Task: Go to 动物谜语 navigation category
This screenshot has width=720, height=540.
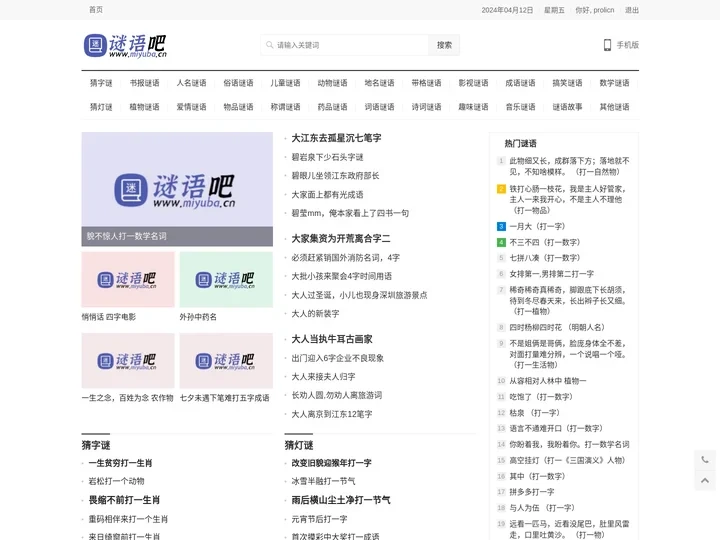Action: [x=332, y=83]
